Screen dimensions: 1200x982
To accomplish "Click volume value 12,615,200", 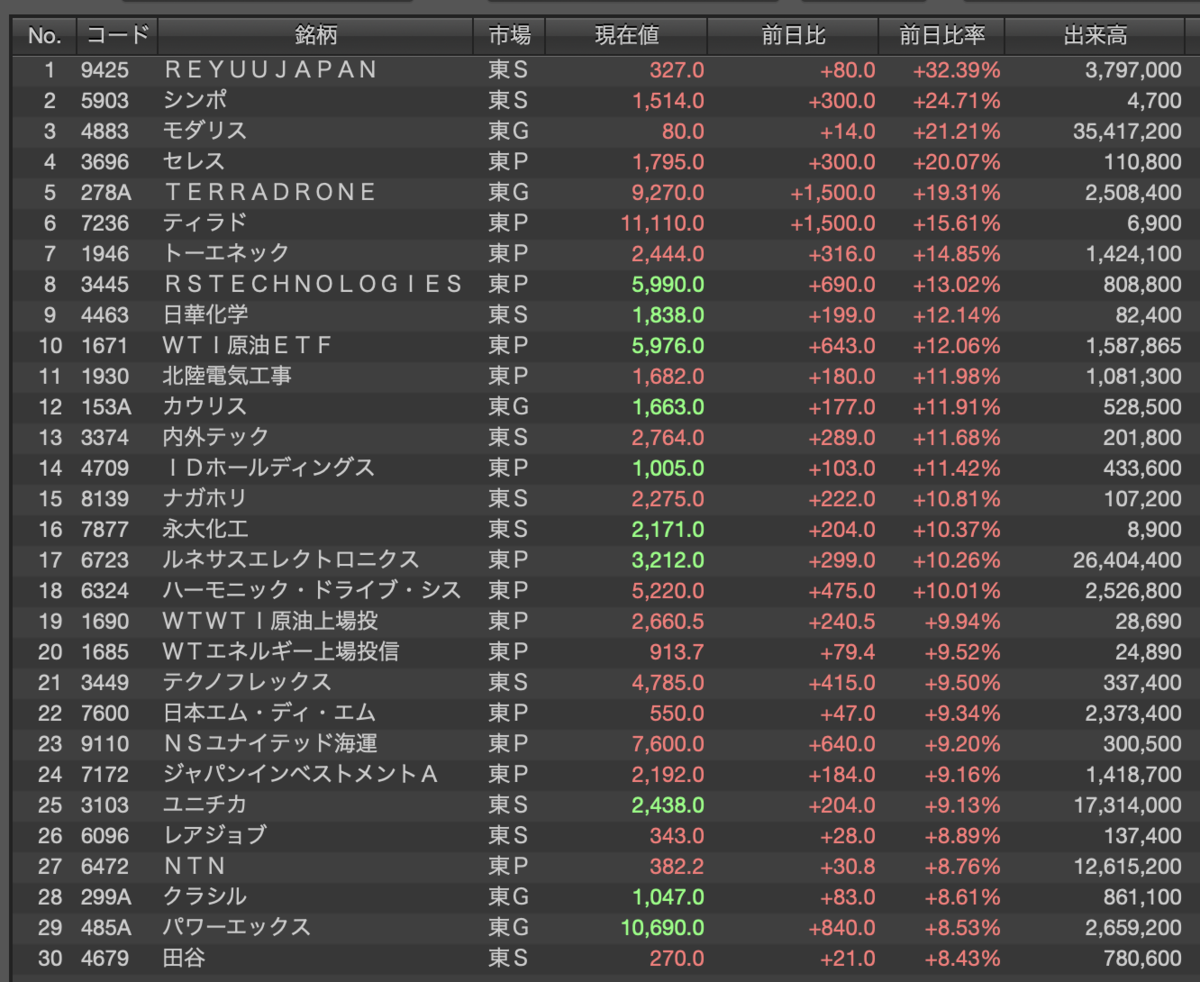I will point(1126,866).
